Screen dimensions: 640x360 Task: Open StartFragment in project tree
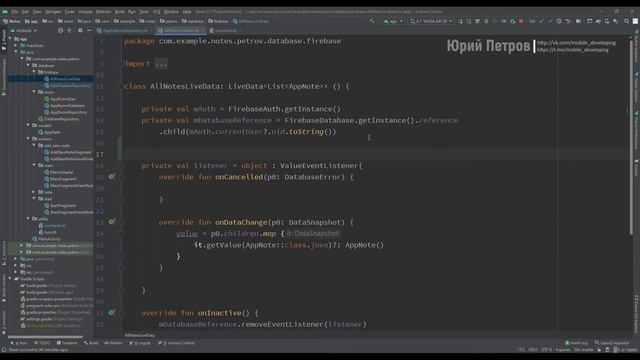[60, 205]
